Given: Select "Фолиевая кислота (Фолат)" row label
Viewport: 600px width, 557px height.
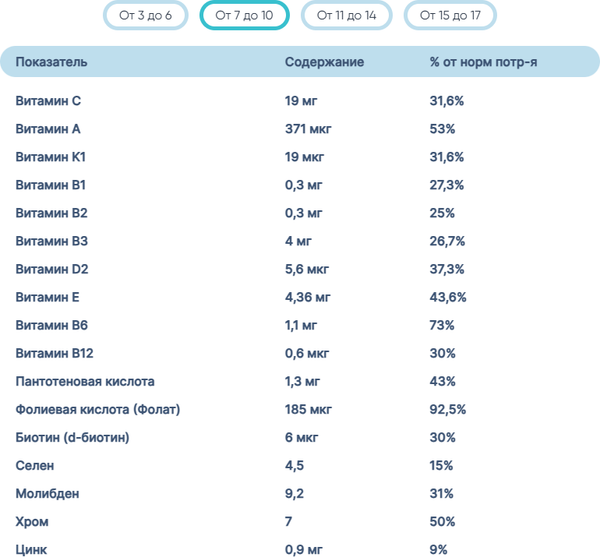Looking at the screenshot, I should click(x=98, y=409).
